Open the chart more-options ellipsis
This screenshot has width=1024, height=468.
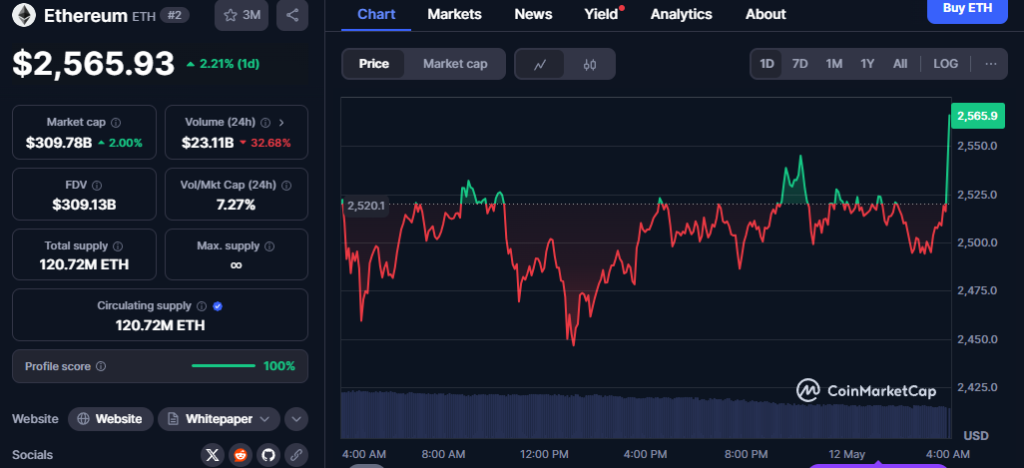pyautogui.click(x=991, y=64)
